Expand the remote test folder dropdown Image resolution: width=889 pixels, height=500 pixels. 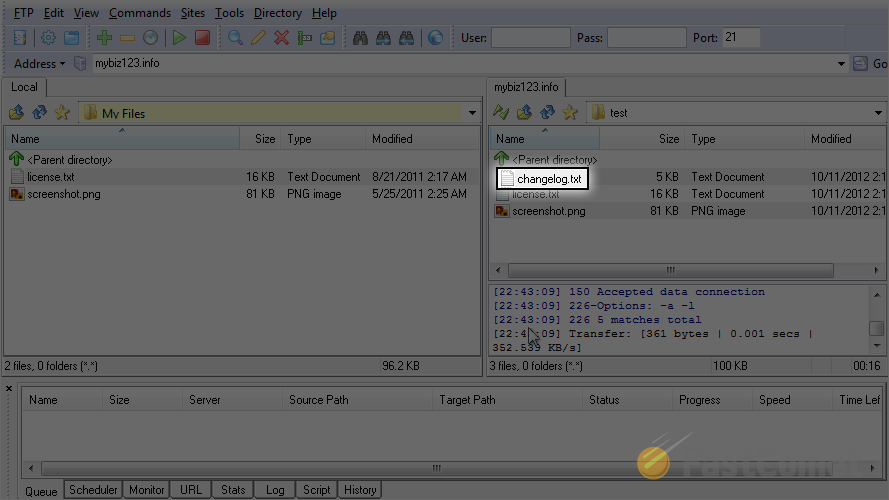(x=878, y=113)
